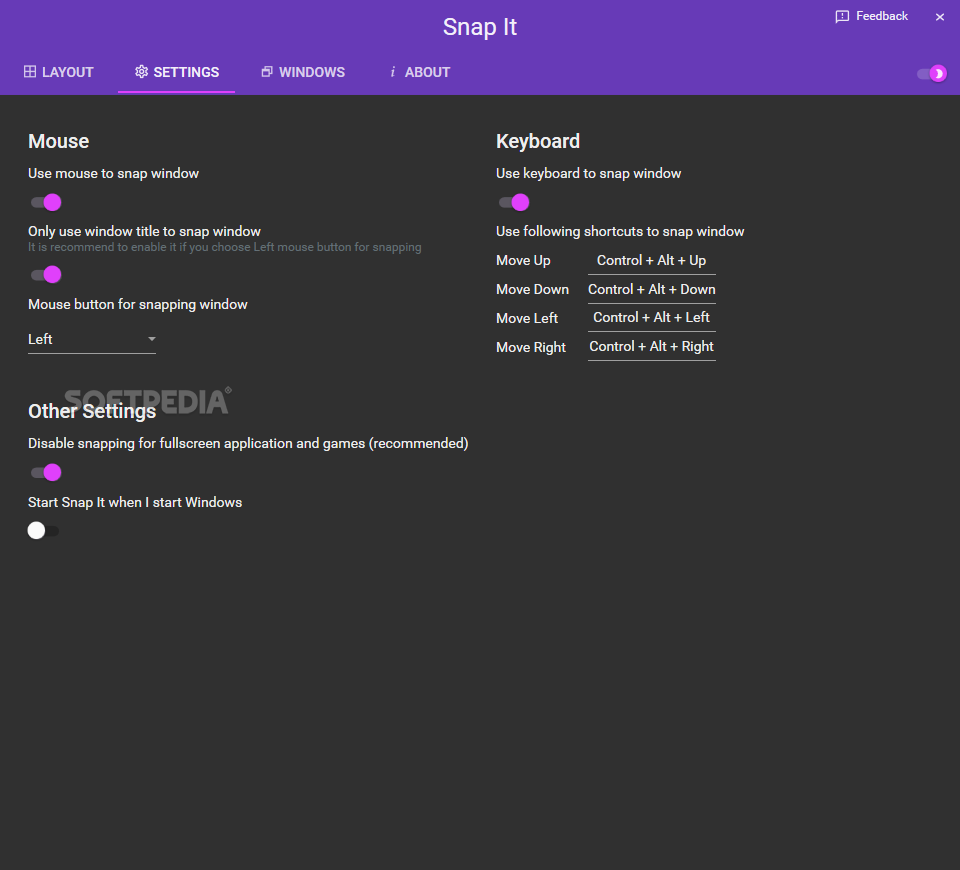Toggle Use mouse to snap window
Image resolution: width=960 pixels, height=870 pixels.
(47, 203)
